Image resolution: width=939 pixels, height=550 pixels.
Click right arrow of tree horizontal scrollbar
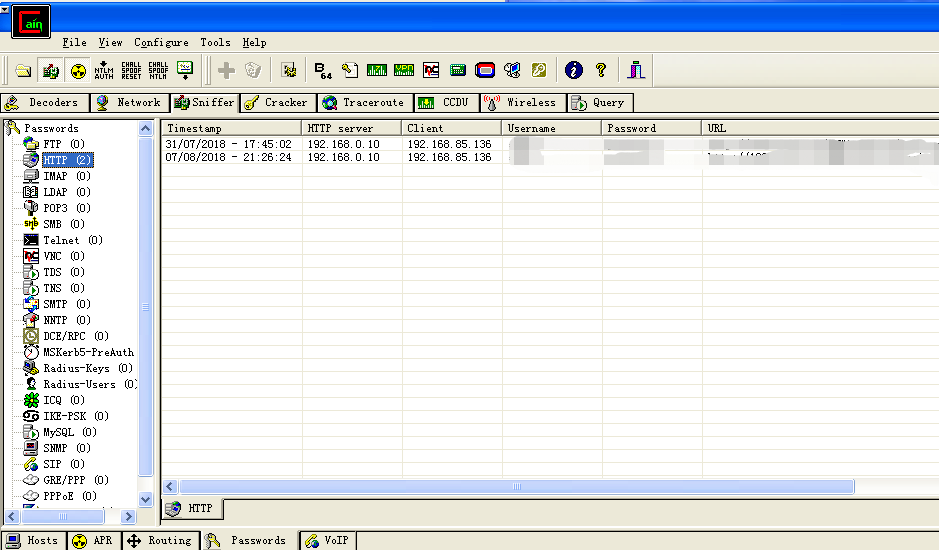(128, 516)
